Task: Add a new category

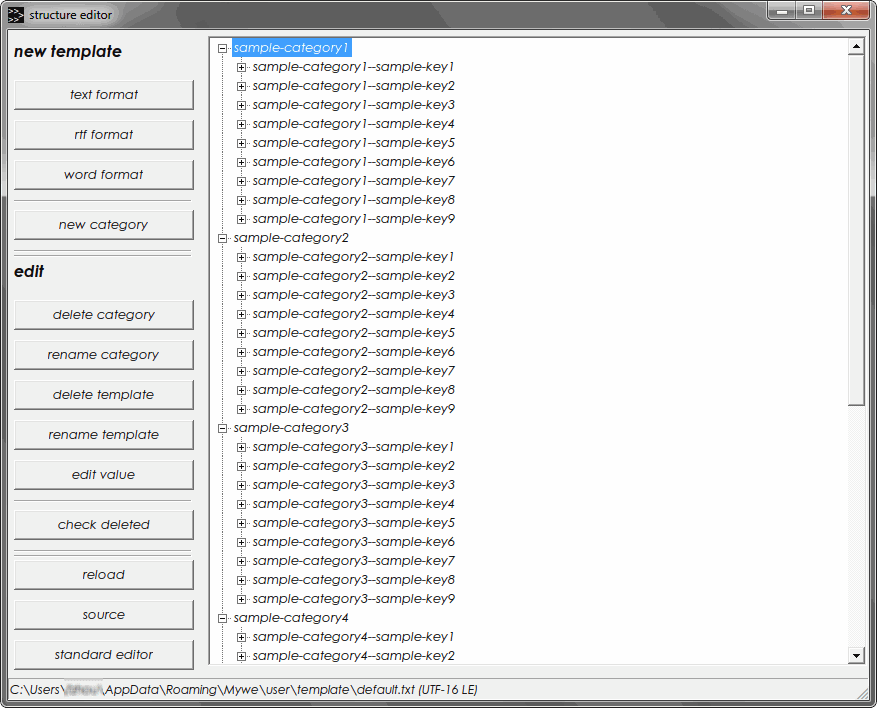Action: click(103, 224)
